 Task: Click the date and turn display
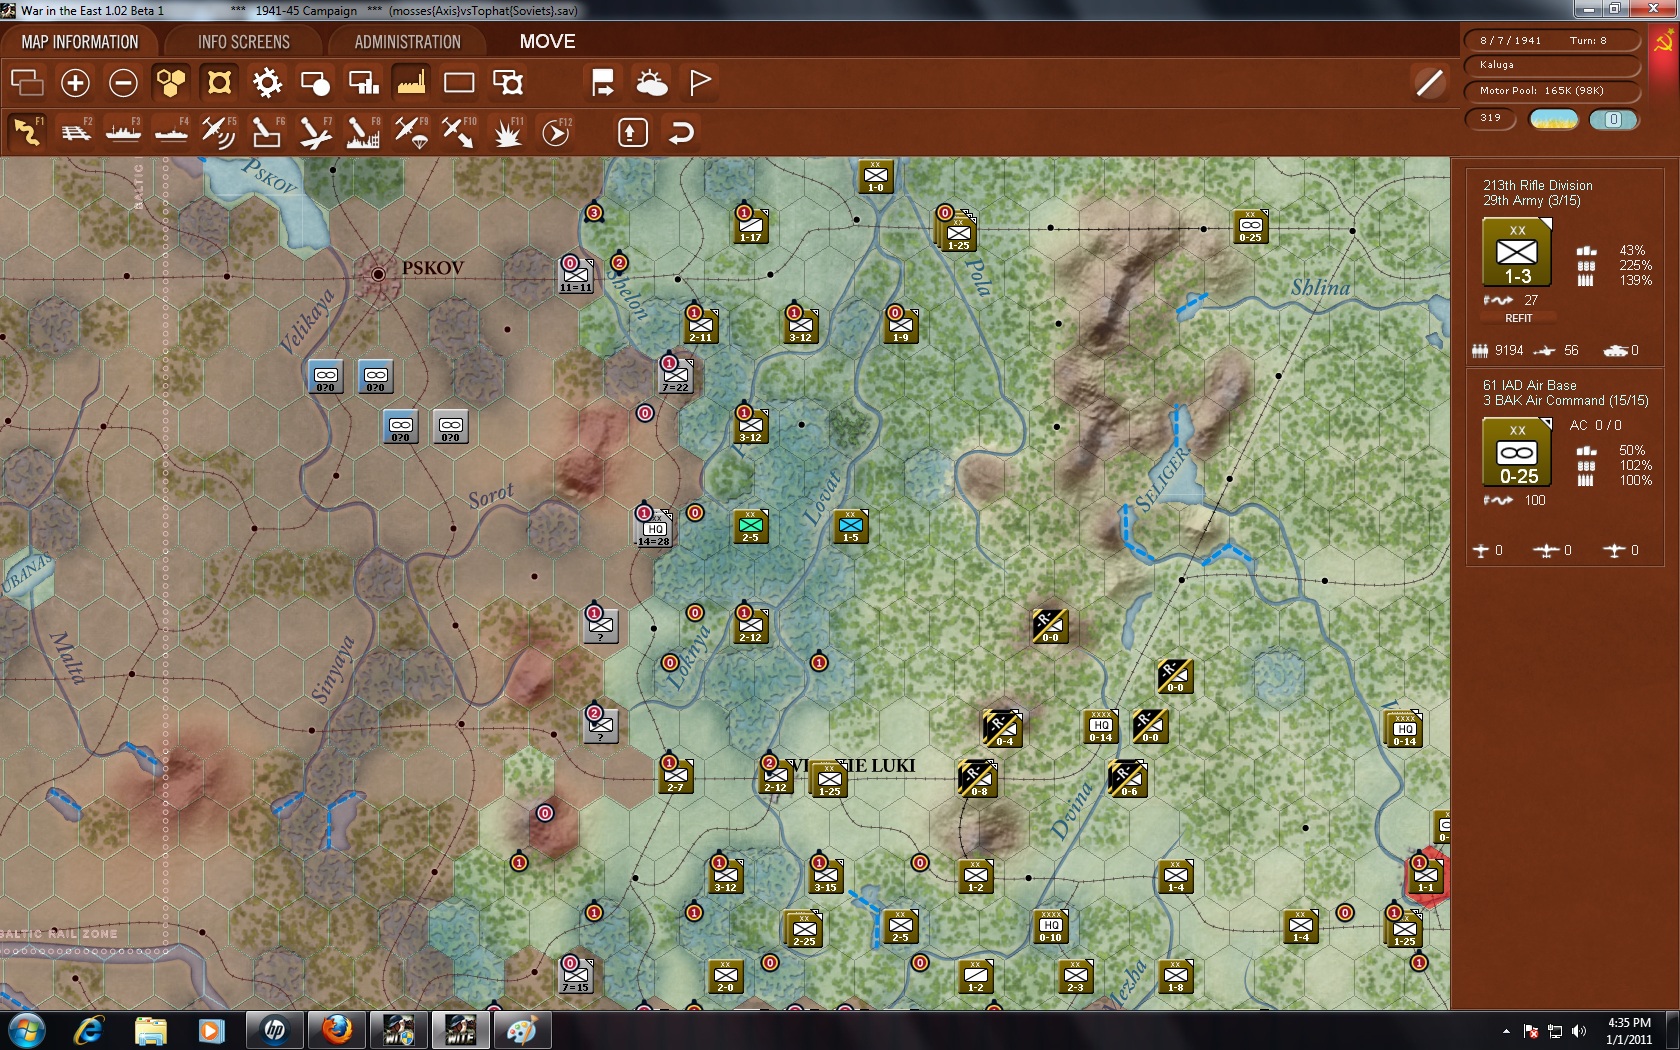(1552, 40)
